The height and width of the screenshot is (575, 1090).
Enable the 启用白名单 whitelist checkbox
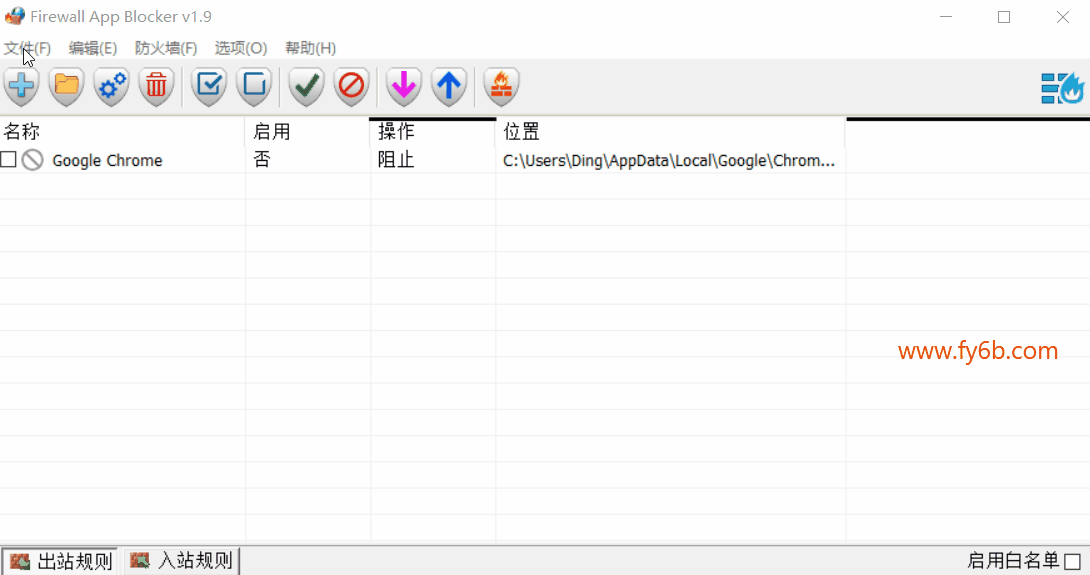(x=1073, y=561)
